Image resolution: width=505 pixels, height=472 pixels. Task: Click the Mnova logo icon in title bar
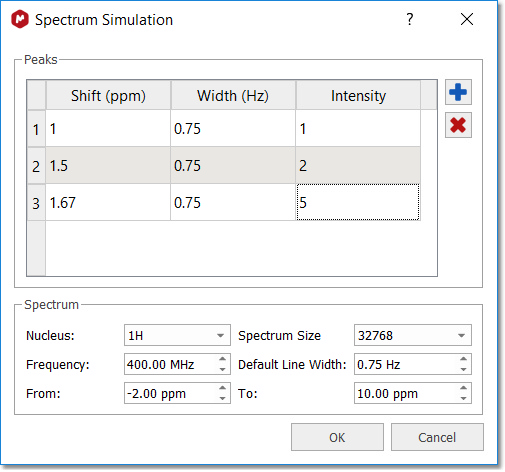click(x=20, y=19)
